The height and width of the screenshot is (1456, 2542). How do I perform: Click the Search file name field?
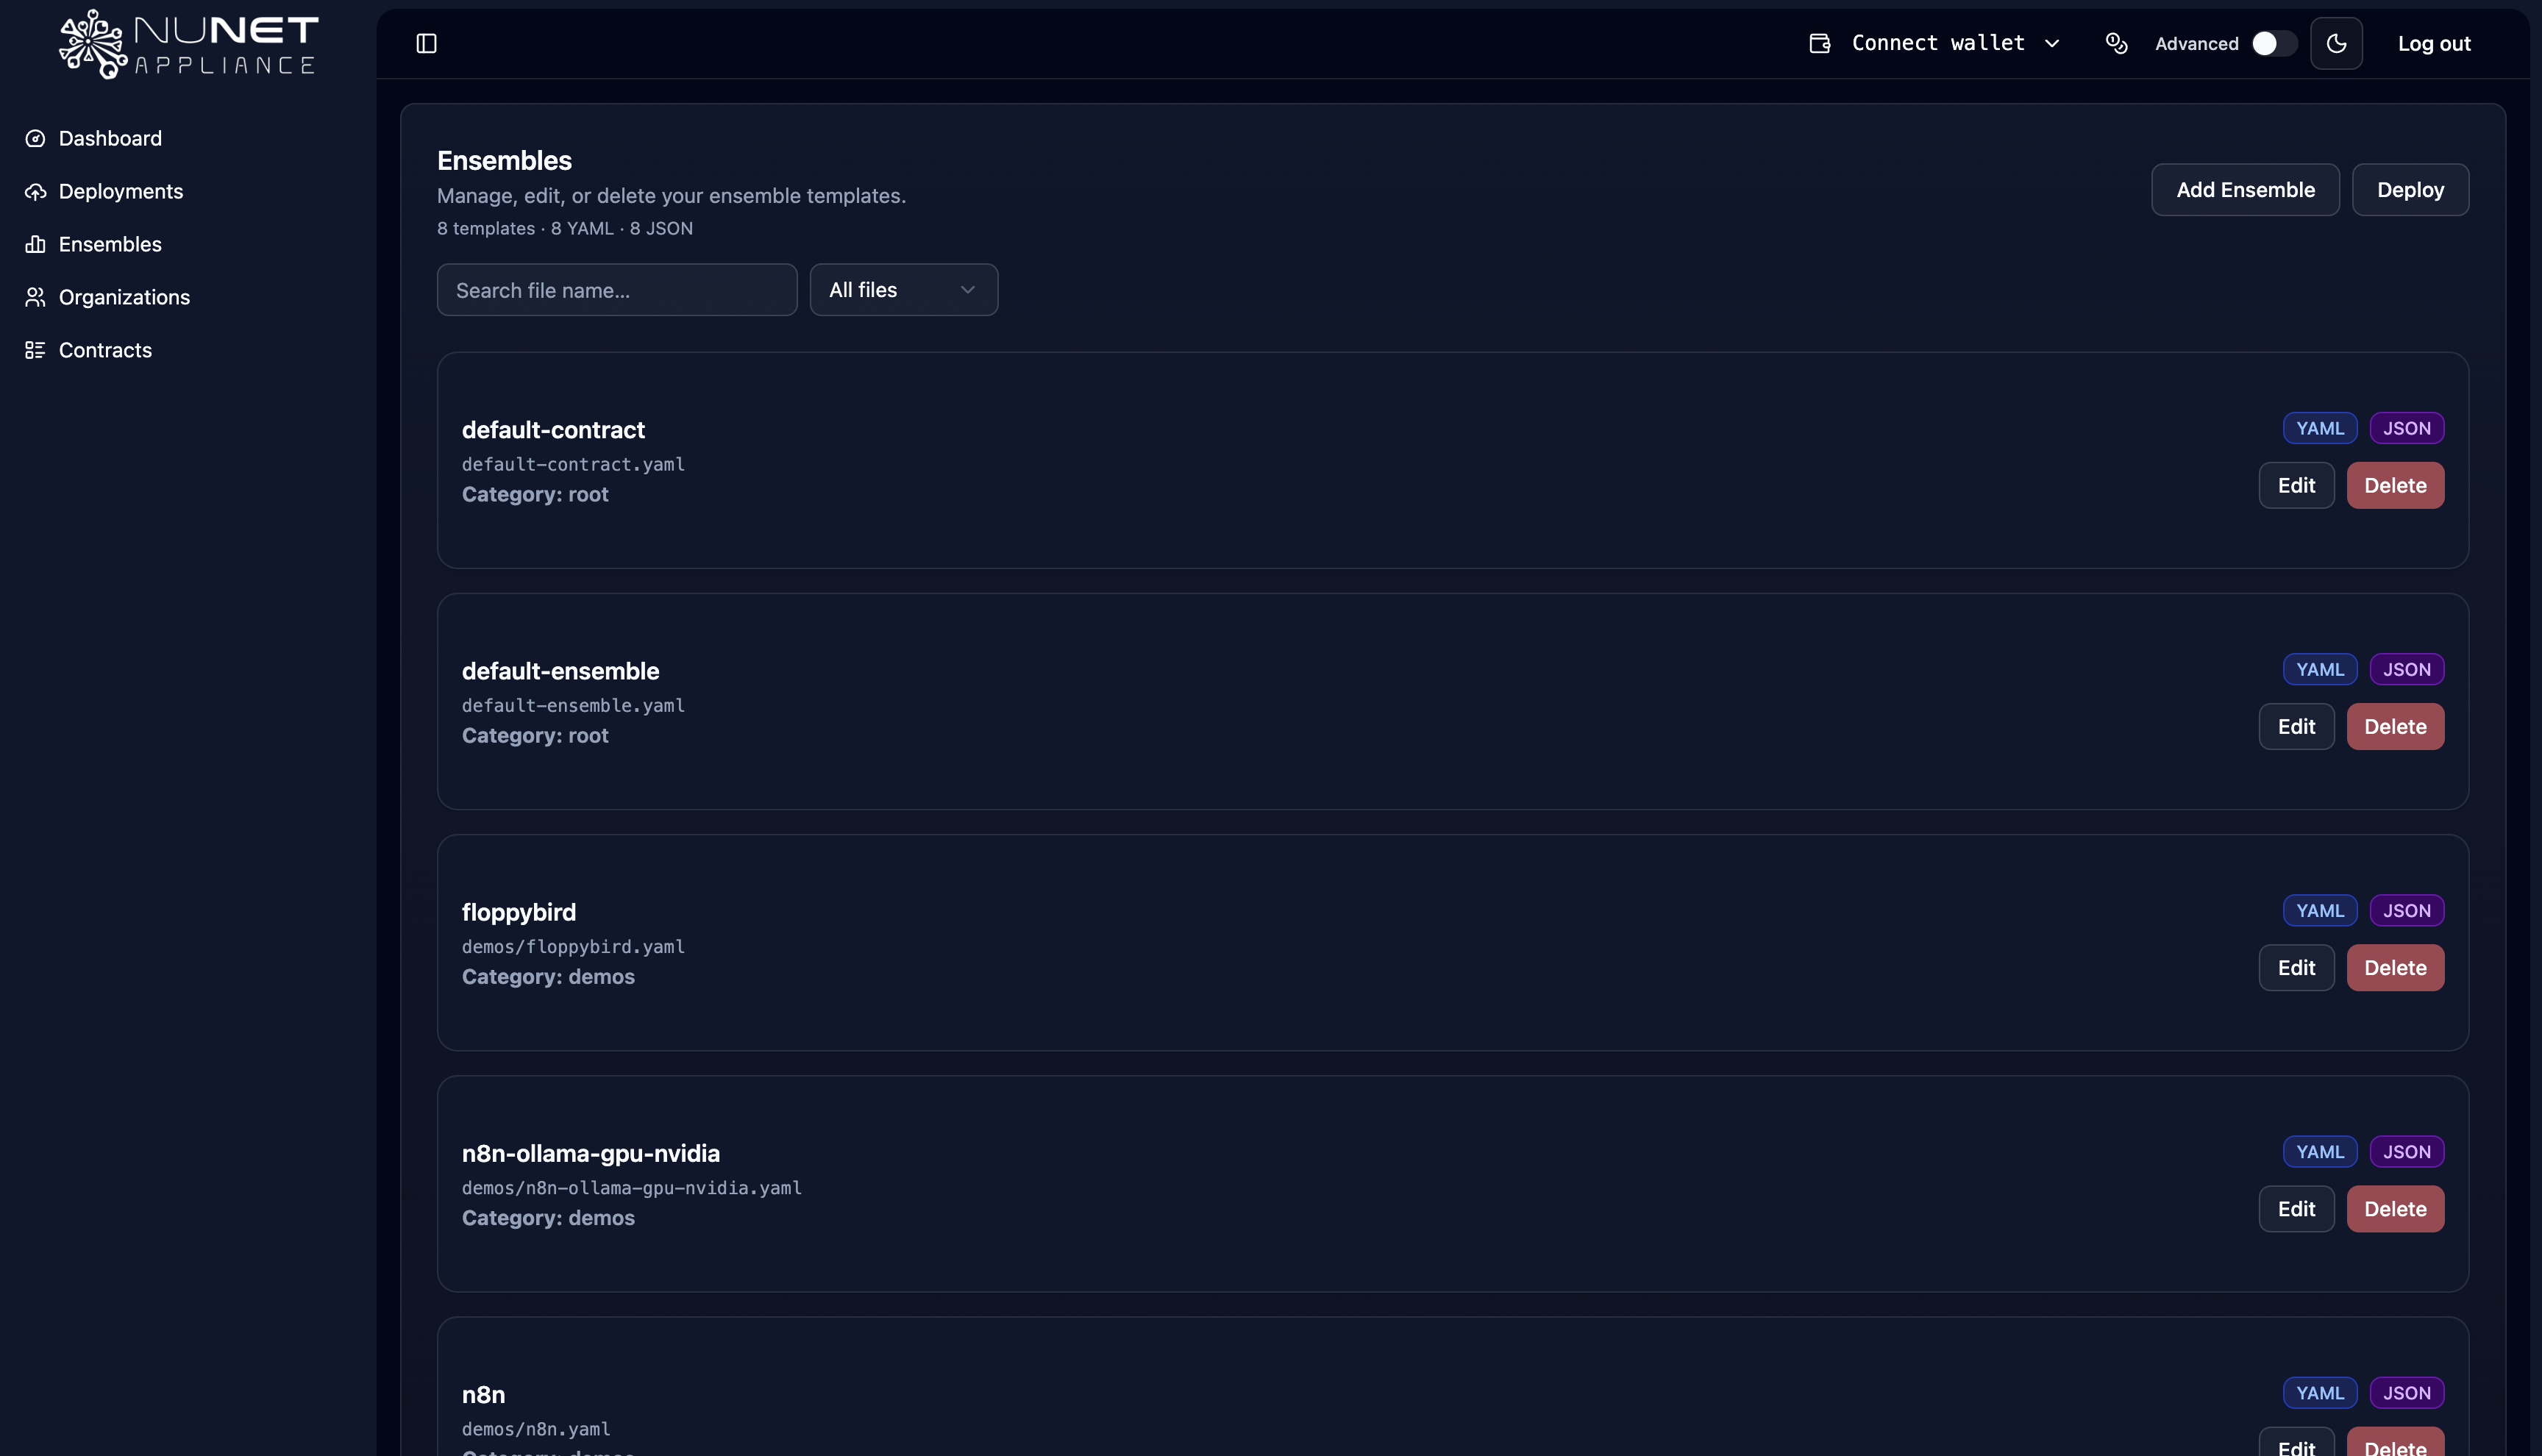[x=616, y=290]
